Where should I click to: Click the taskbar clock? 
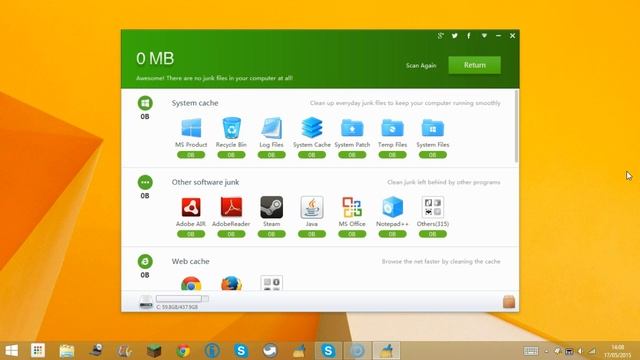[x=618, y=351]
